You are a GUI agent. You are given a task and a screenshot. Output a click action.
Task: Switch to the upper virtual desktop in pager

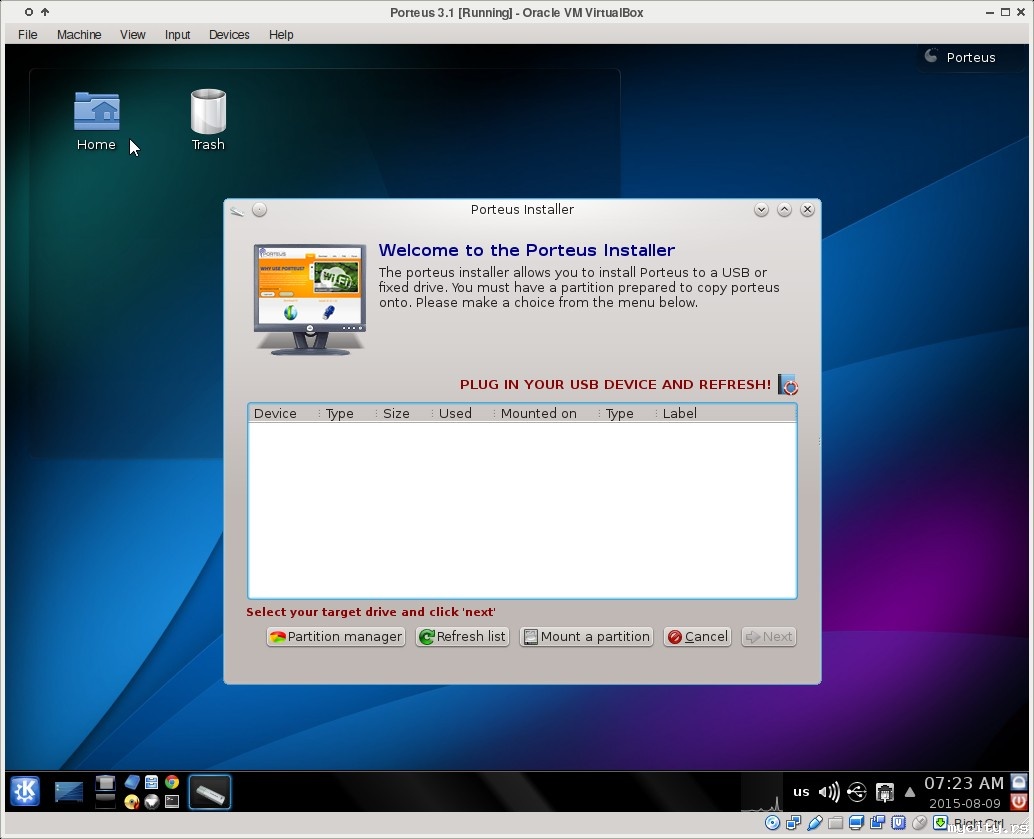click(106, 782)
